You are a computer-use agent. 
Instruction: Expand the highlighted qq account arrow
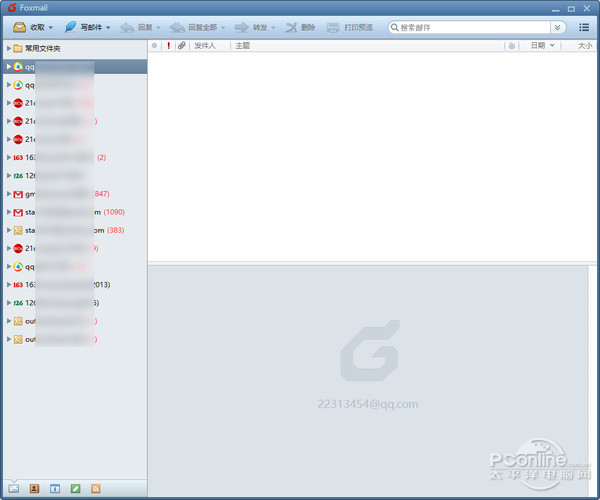[x=8, y=67]
